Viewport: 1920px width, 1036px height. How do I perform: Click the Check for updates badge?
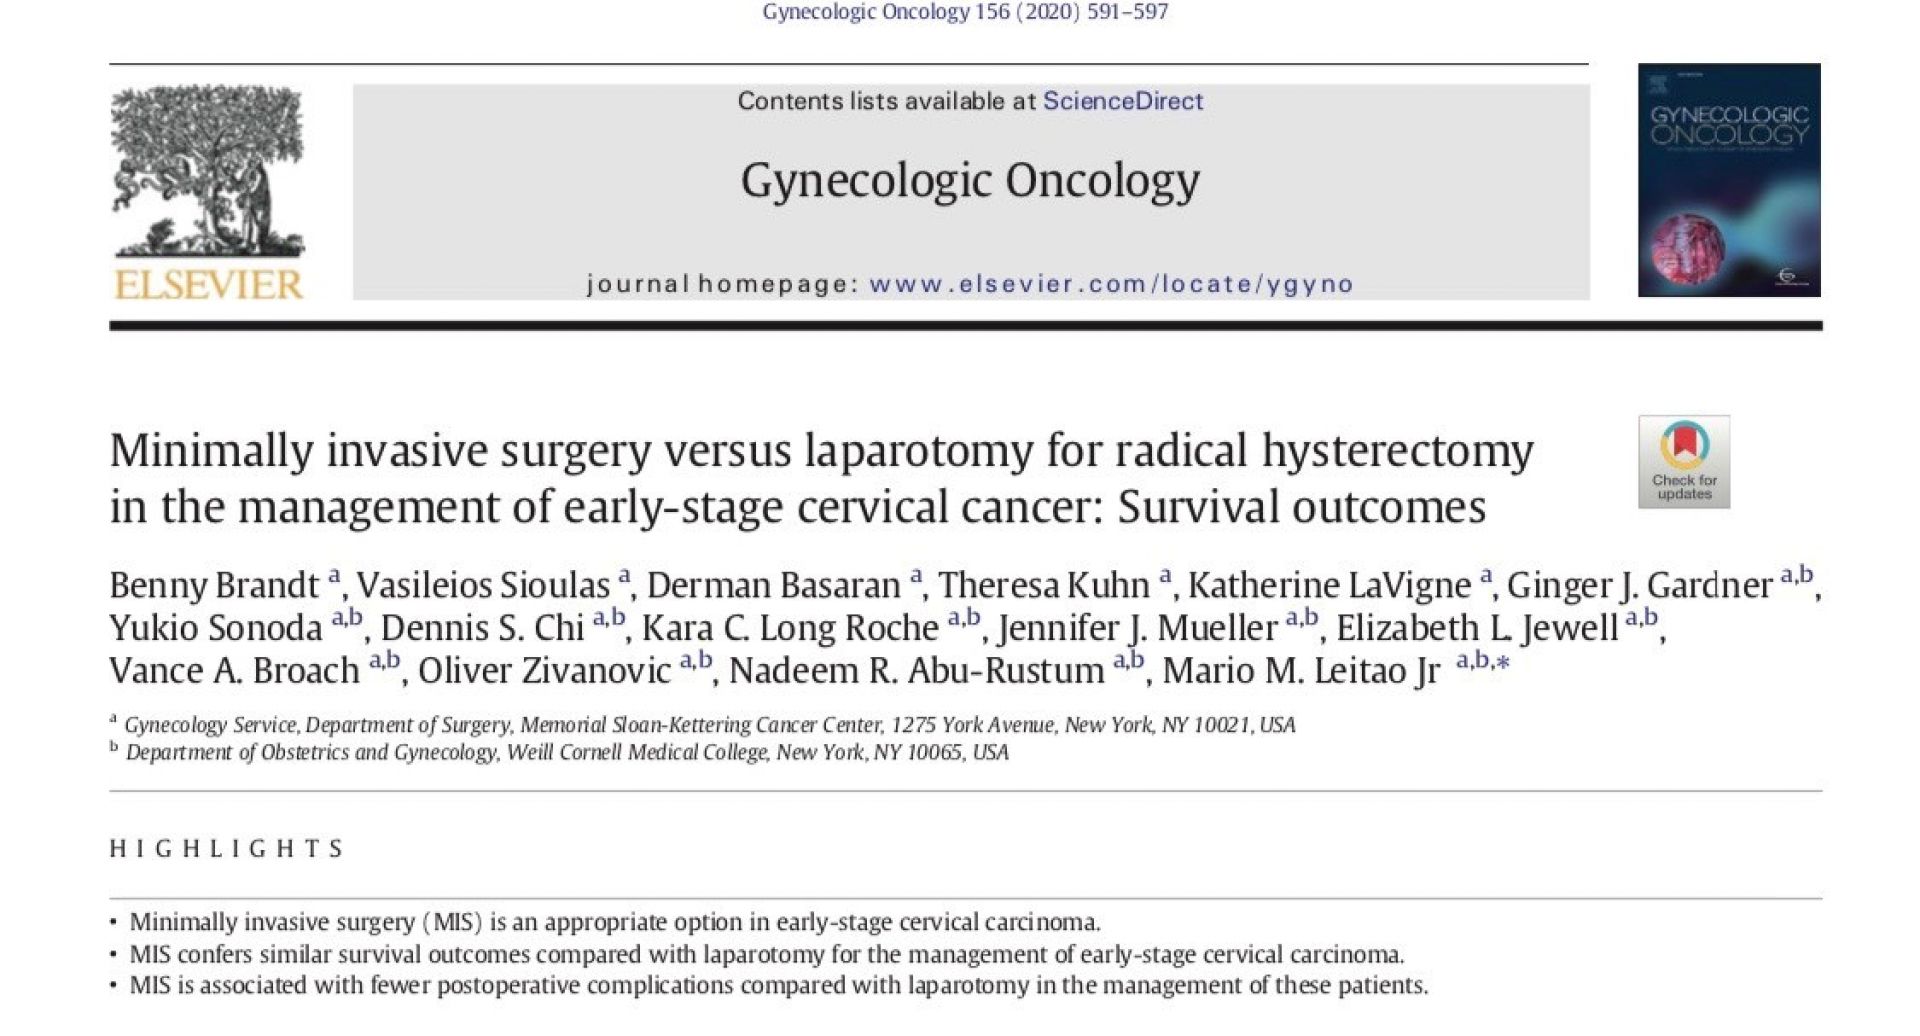(x=1684, y=462)
